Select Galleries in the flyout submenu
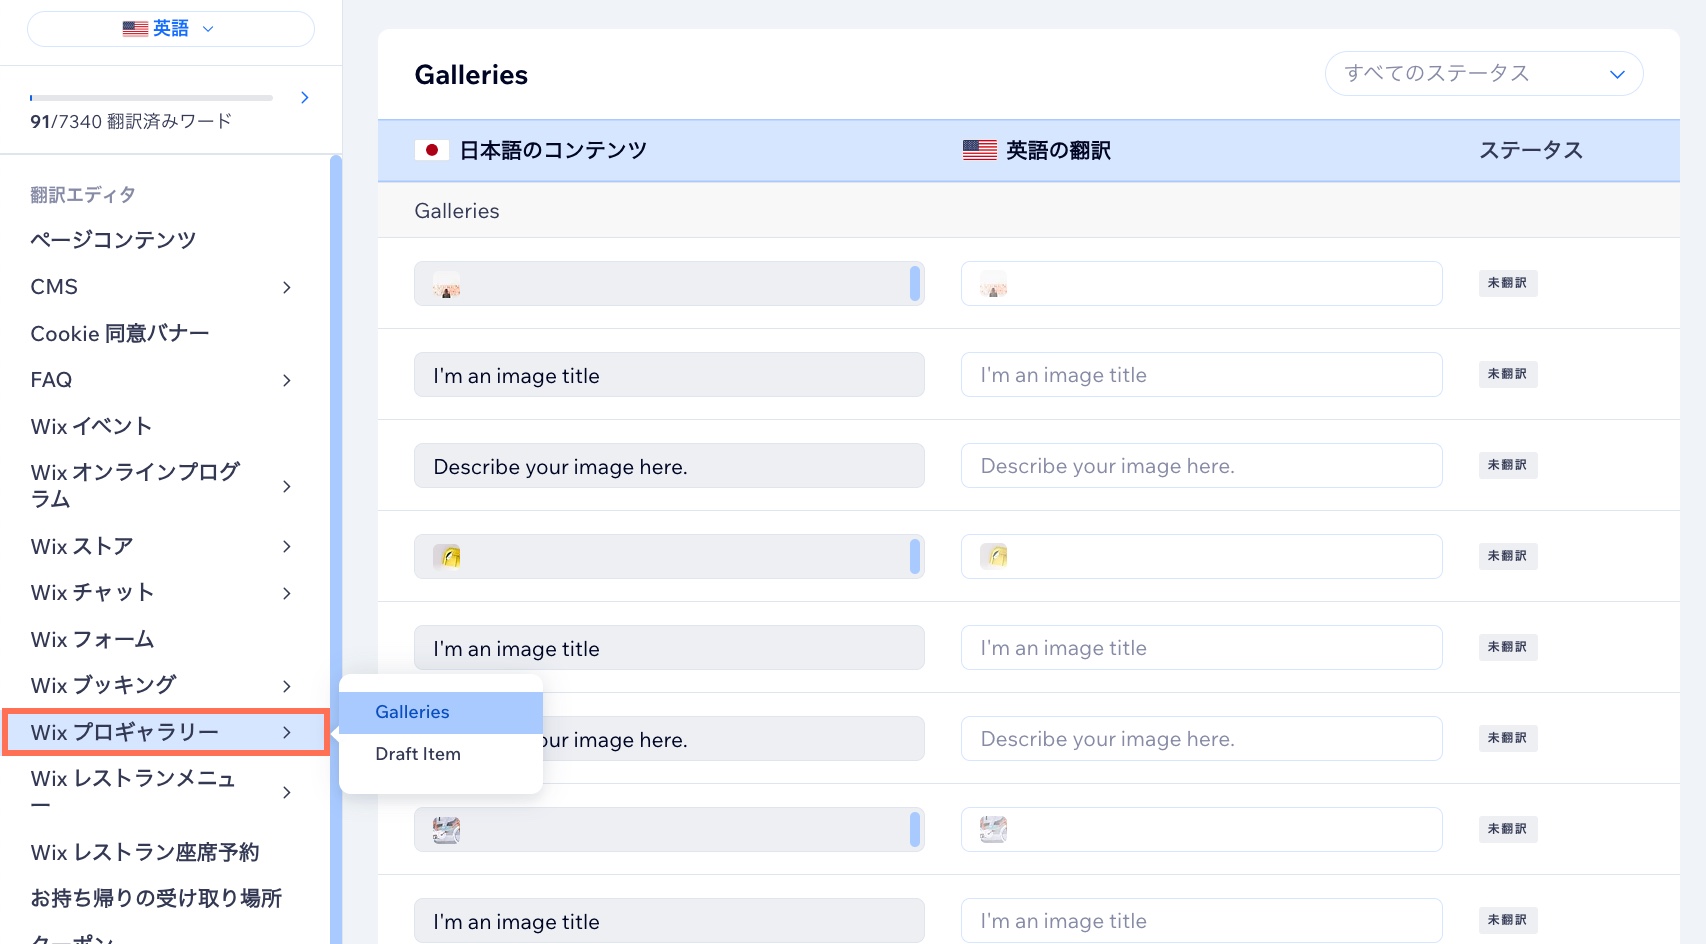This screenshot has width=1706, height=944. 412,712
